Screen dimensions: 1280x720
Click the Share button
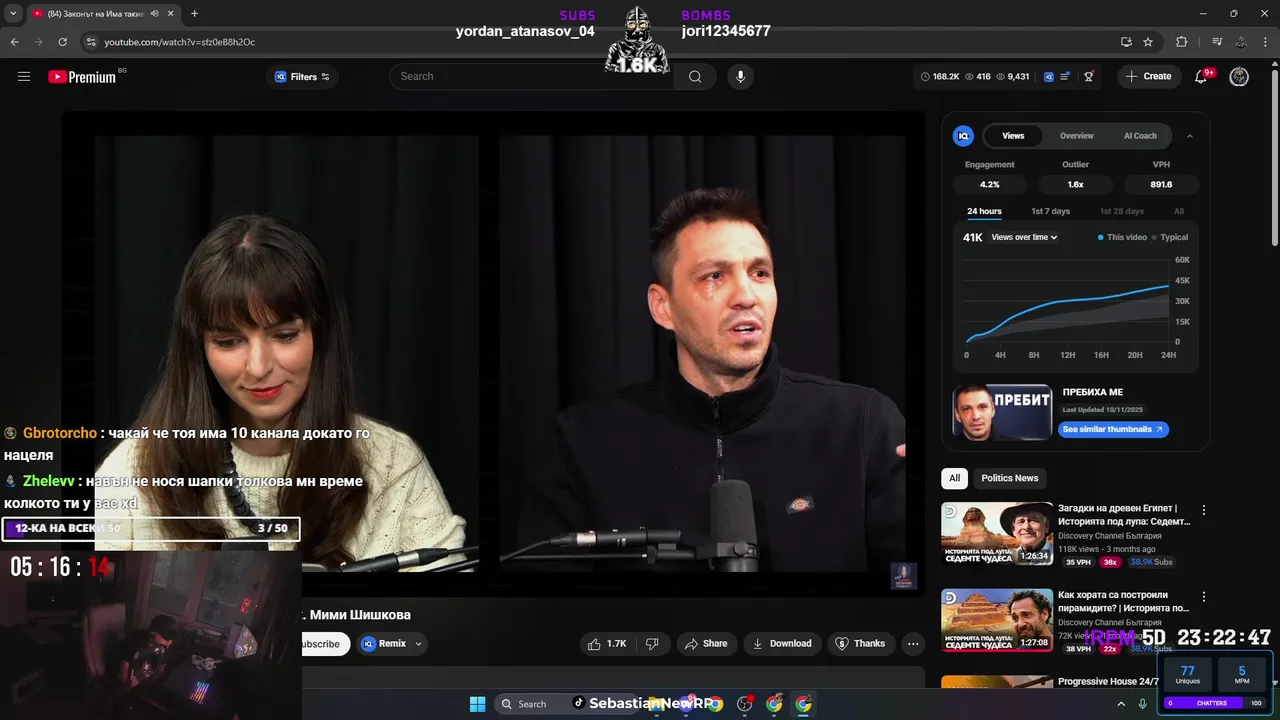click(x=706, y=644)
